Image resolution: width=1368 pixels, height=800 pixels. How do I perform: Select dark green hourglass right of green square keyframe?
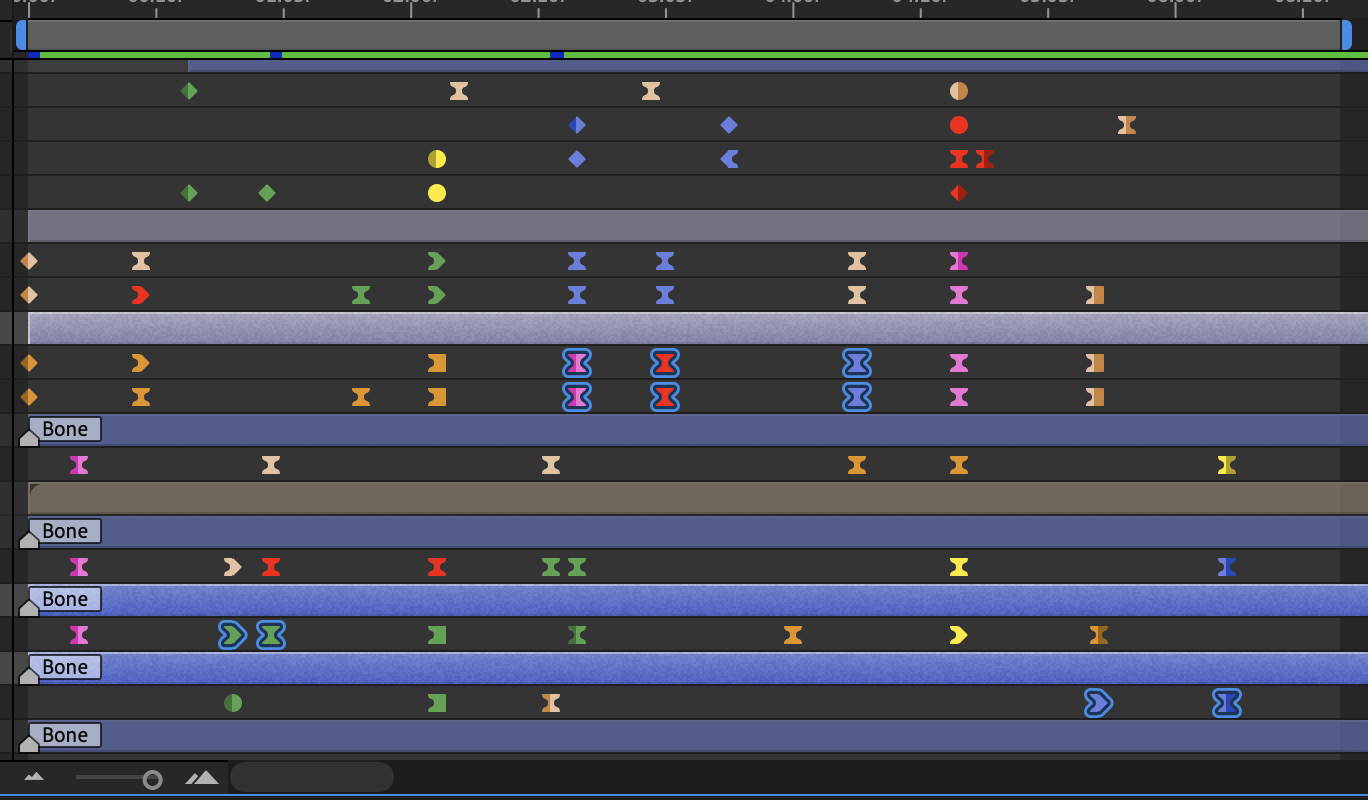577,635
